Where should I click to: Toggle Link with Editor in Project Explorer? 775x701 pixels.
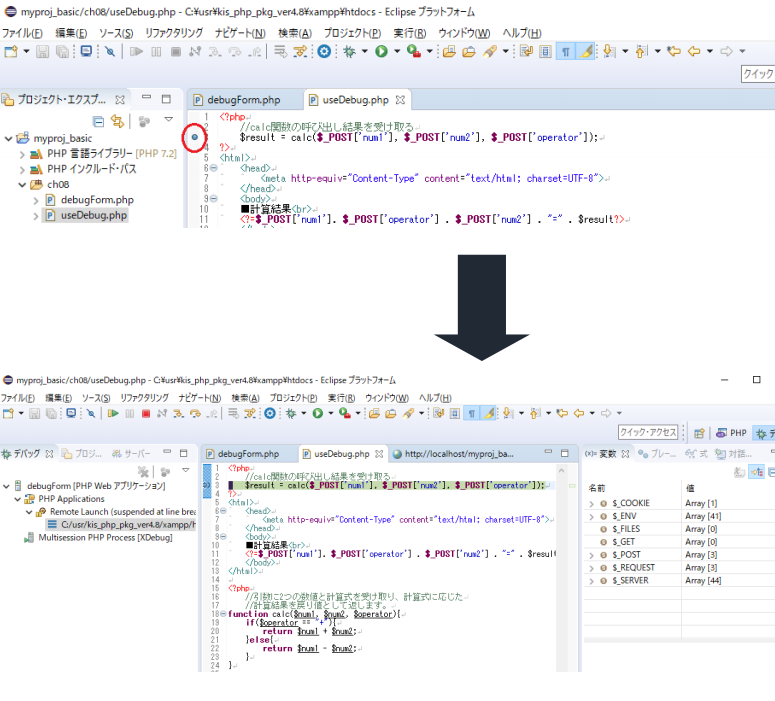[117, 121]
